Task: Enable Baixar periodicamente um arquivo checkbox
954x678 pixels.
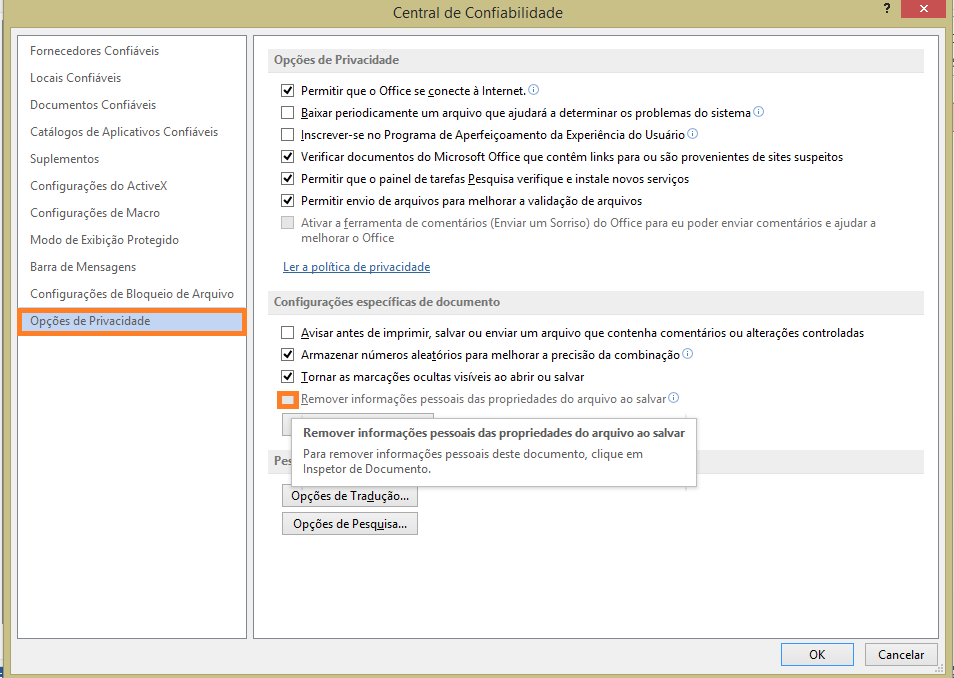Action: [287, 113]
